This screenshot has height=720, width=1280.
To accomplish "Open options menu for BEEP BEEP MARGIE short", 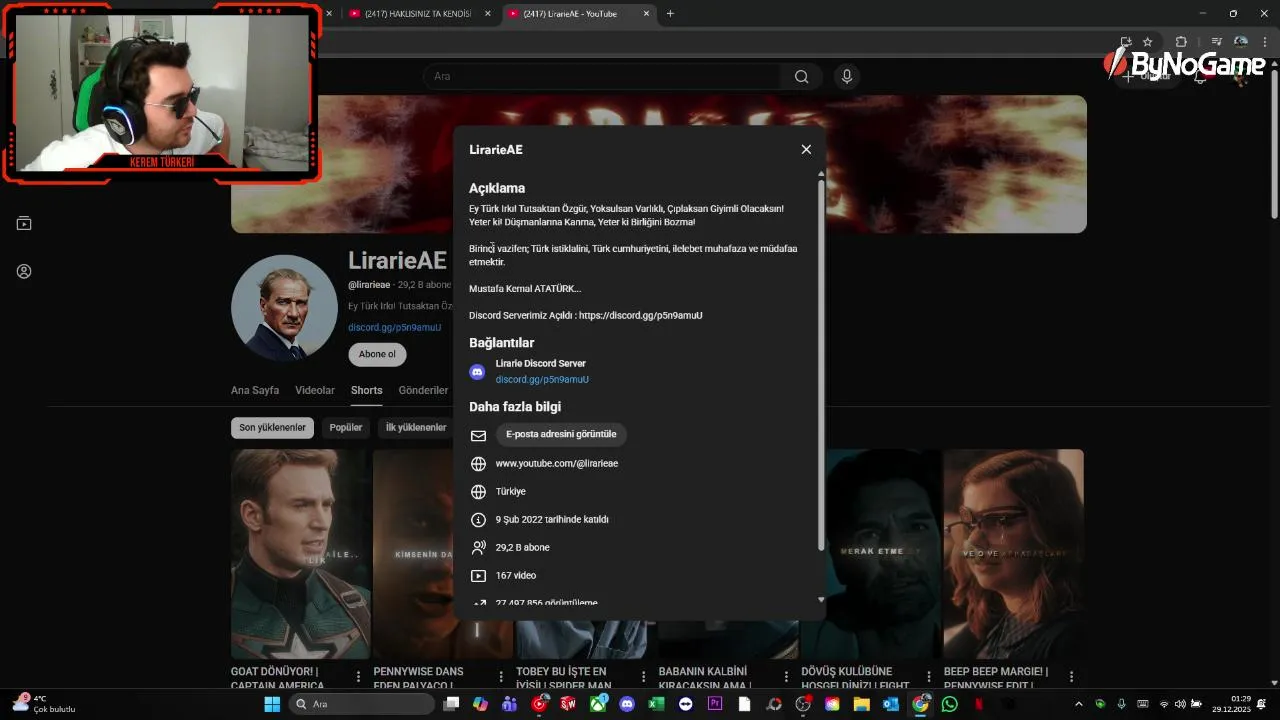I will coord(1071,677).
